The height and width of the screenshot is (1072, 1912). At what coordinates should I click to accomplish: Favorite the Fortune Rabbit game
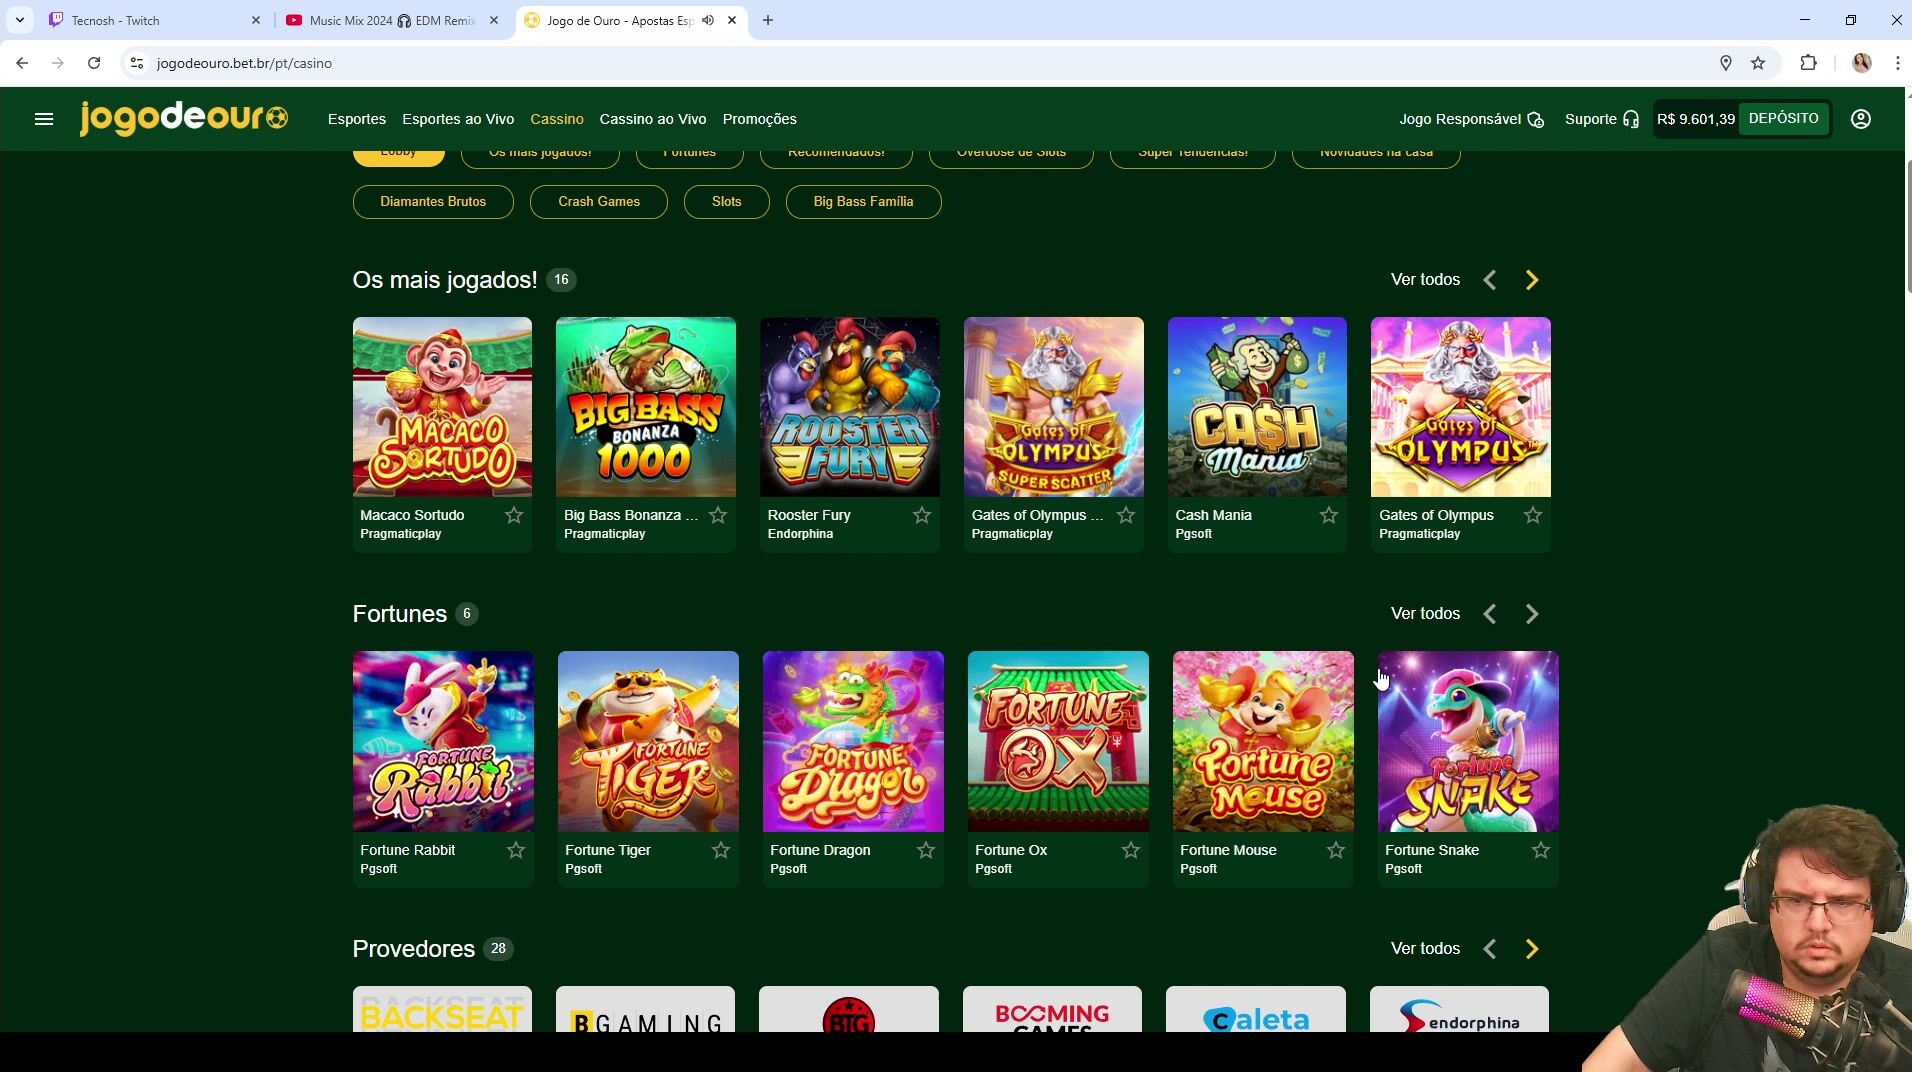(516, 850)
